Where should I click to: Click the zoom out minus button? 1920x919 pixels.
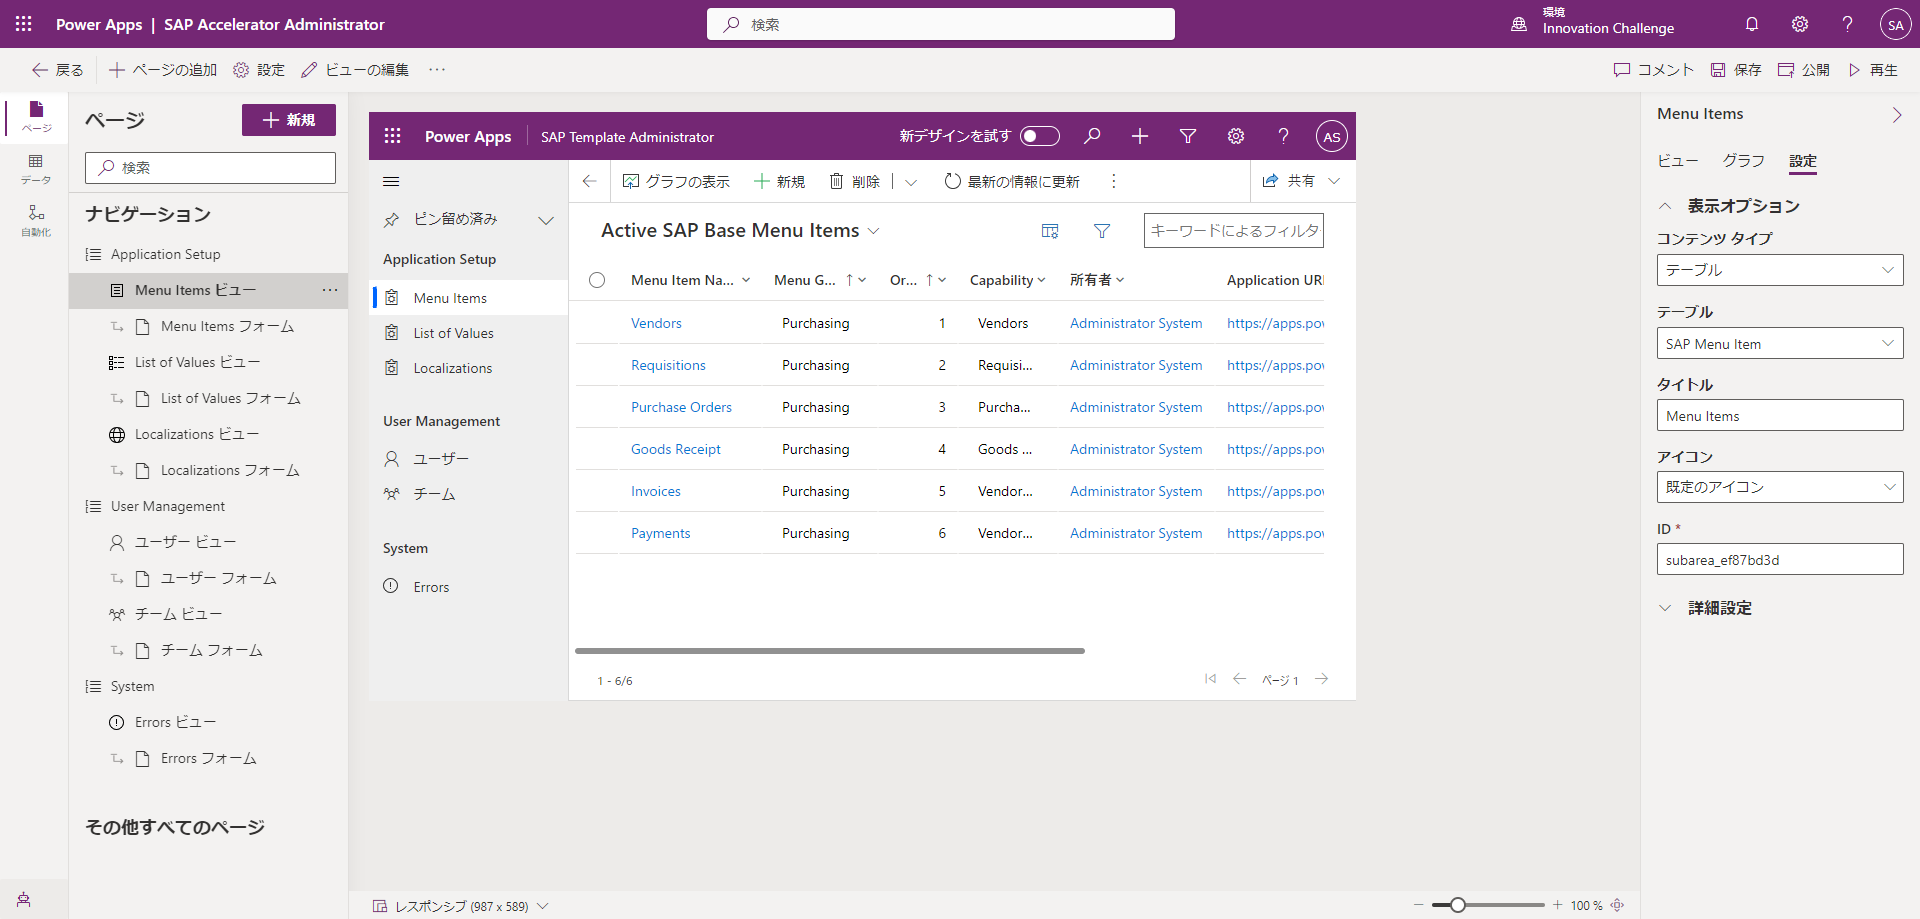click(x=1418, y=905)
